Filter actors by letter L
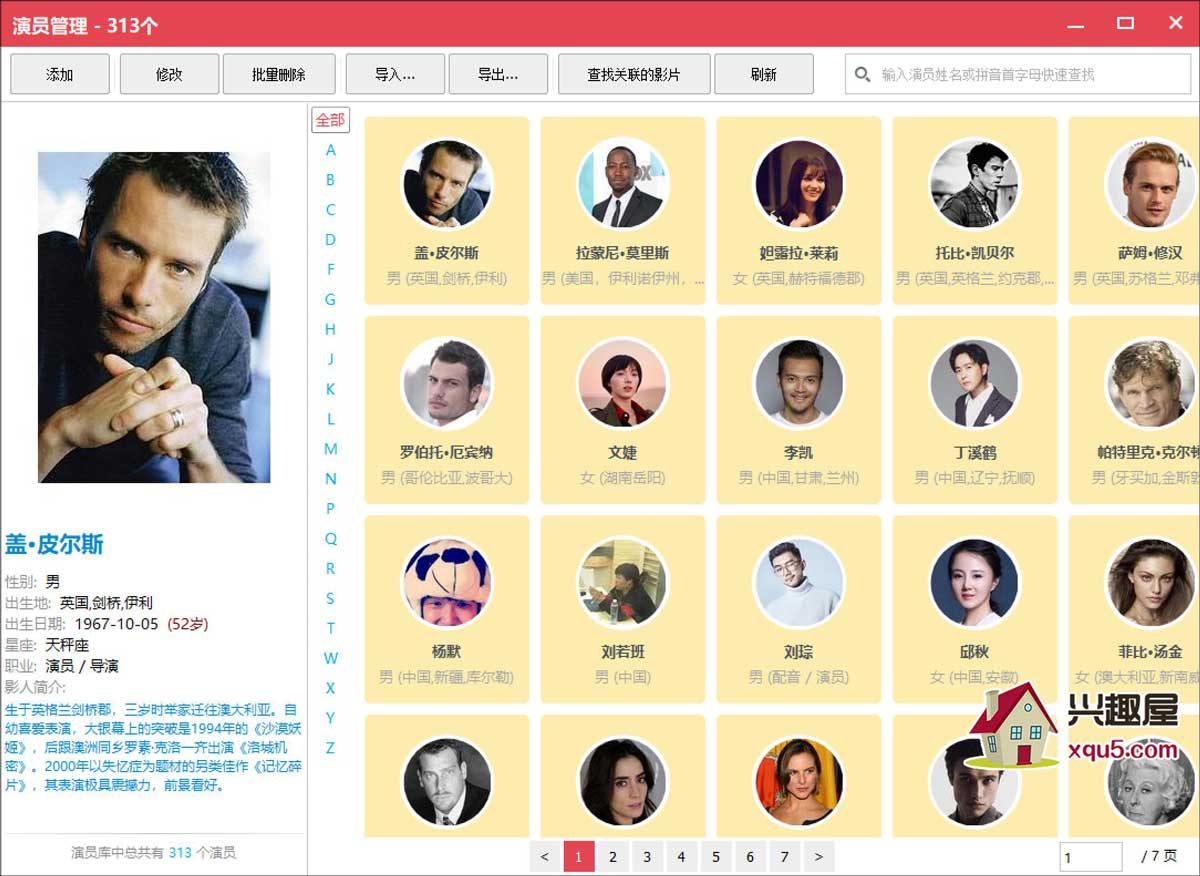1200x876 pixels. 331,419
